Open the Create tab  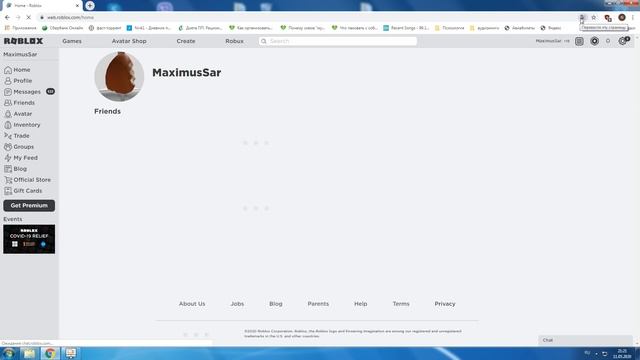point(186,41)
